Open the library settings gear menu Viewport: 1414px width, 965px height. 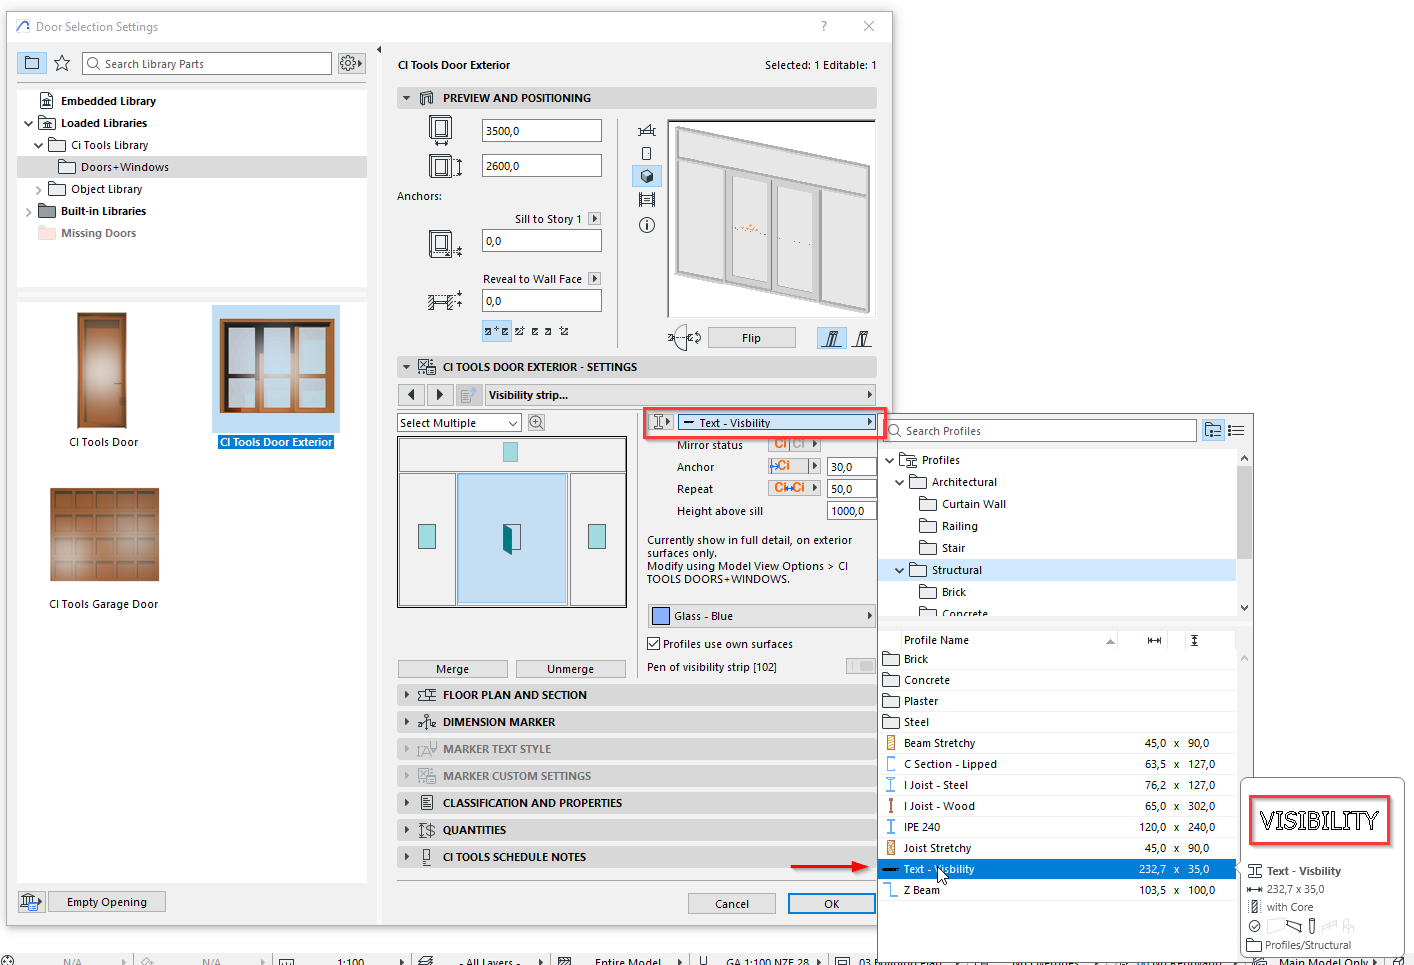350,64
